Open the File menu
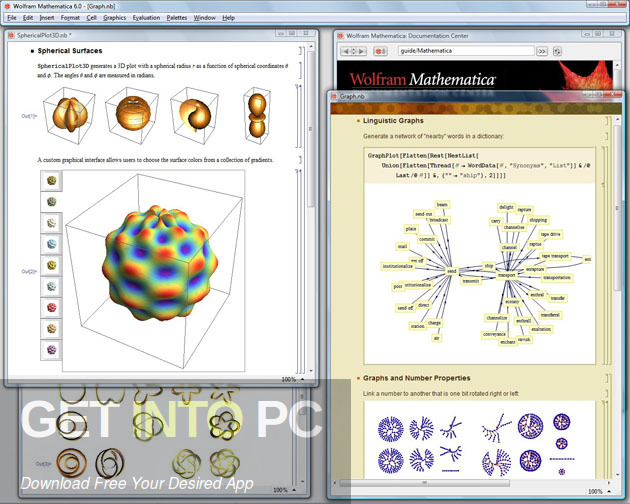630x504 pixels. click(12, 18)
